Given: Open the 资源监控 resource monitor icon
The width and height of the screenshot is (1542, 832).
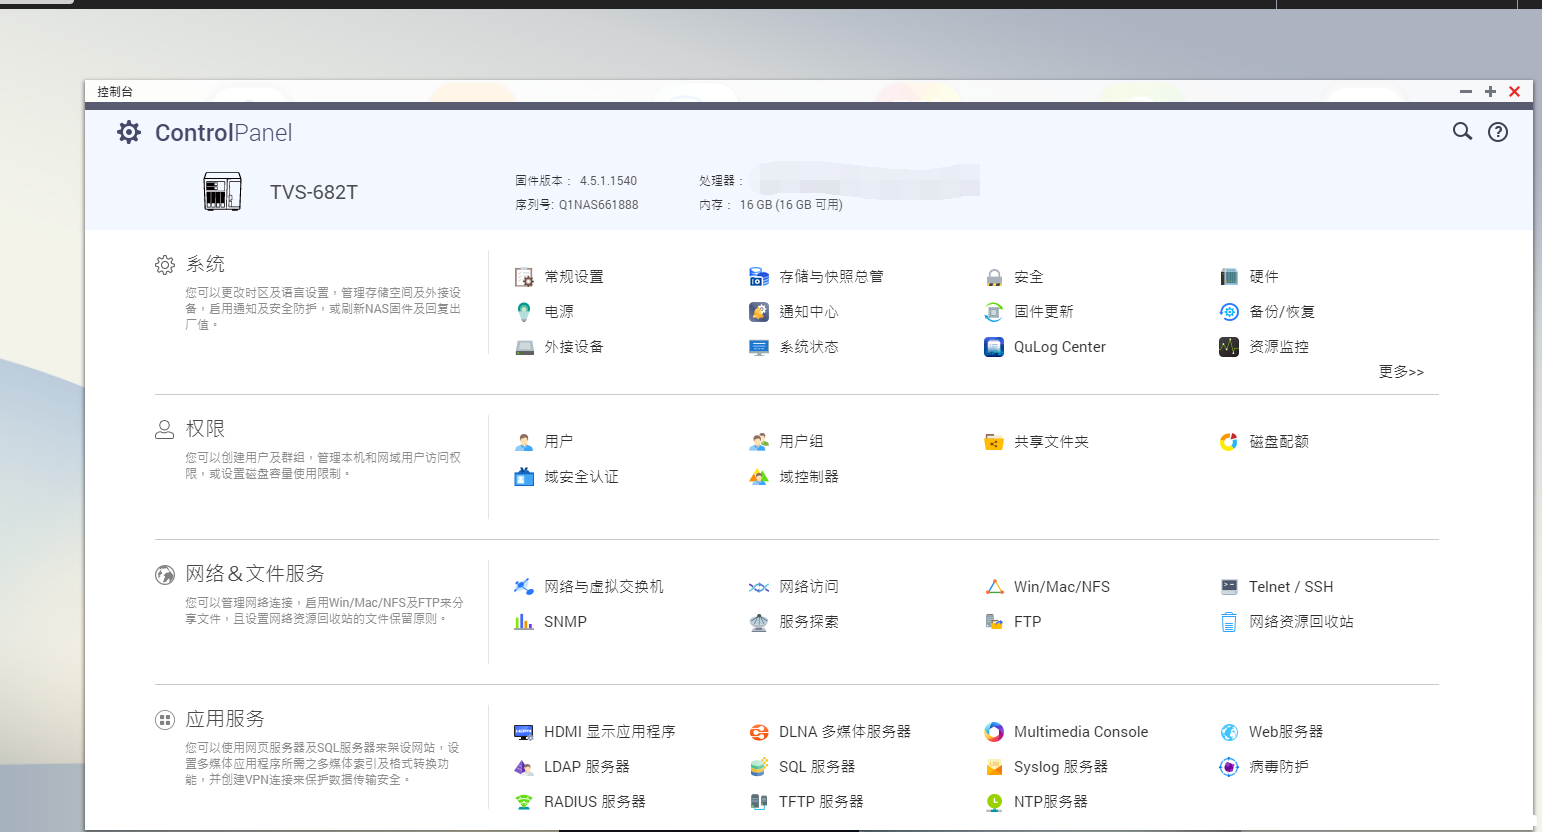Looking at the screenshot, I should point(1229,347).
